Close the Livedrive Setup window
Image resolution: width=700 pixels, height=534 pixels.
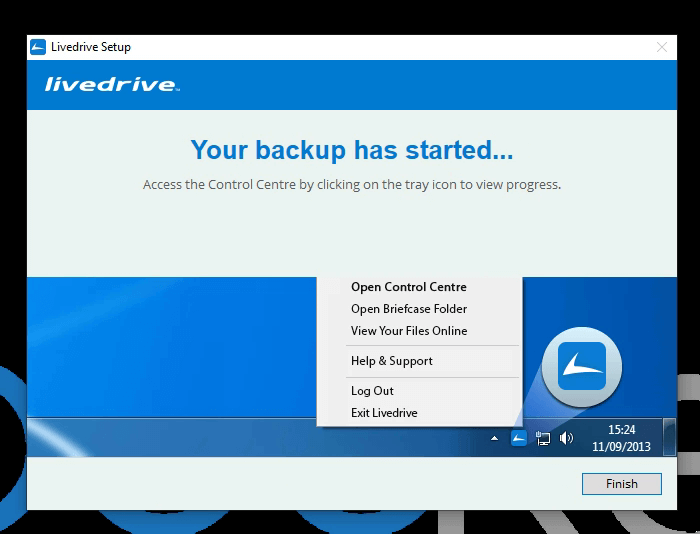[661, 47]
